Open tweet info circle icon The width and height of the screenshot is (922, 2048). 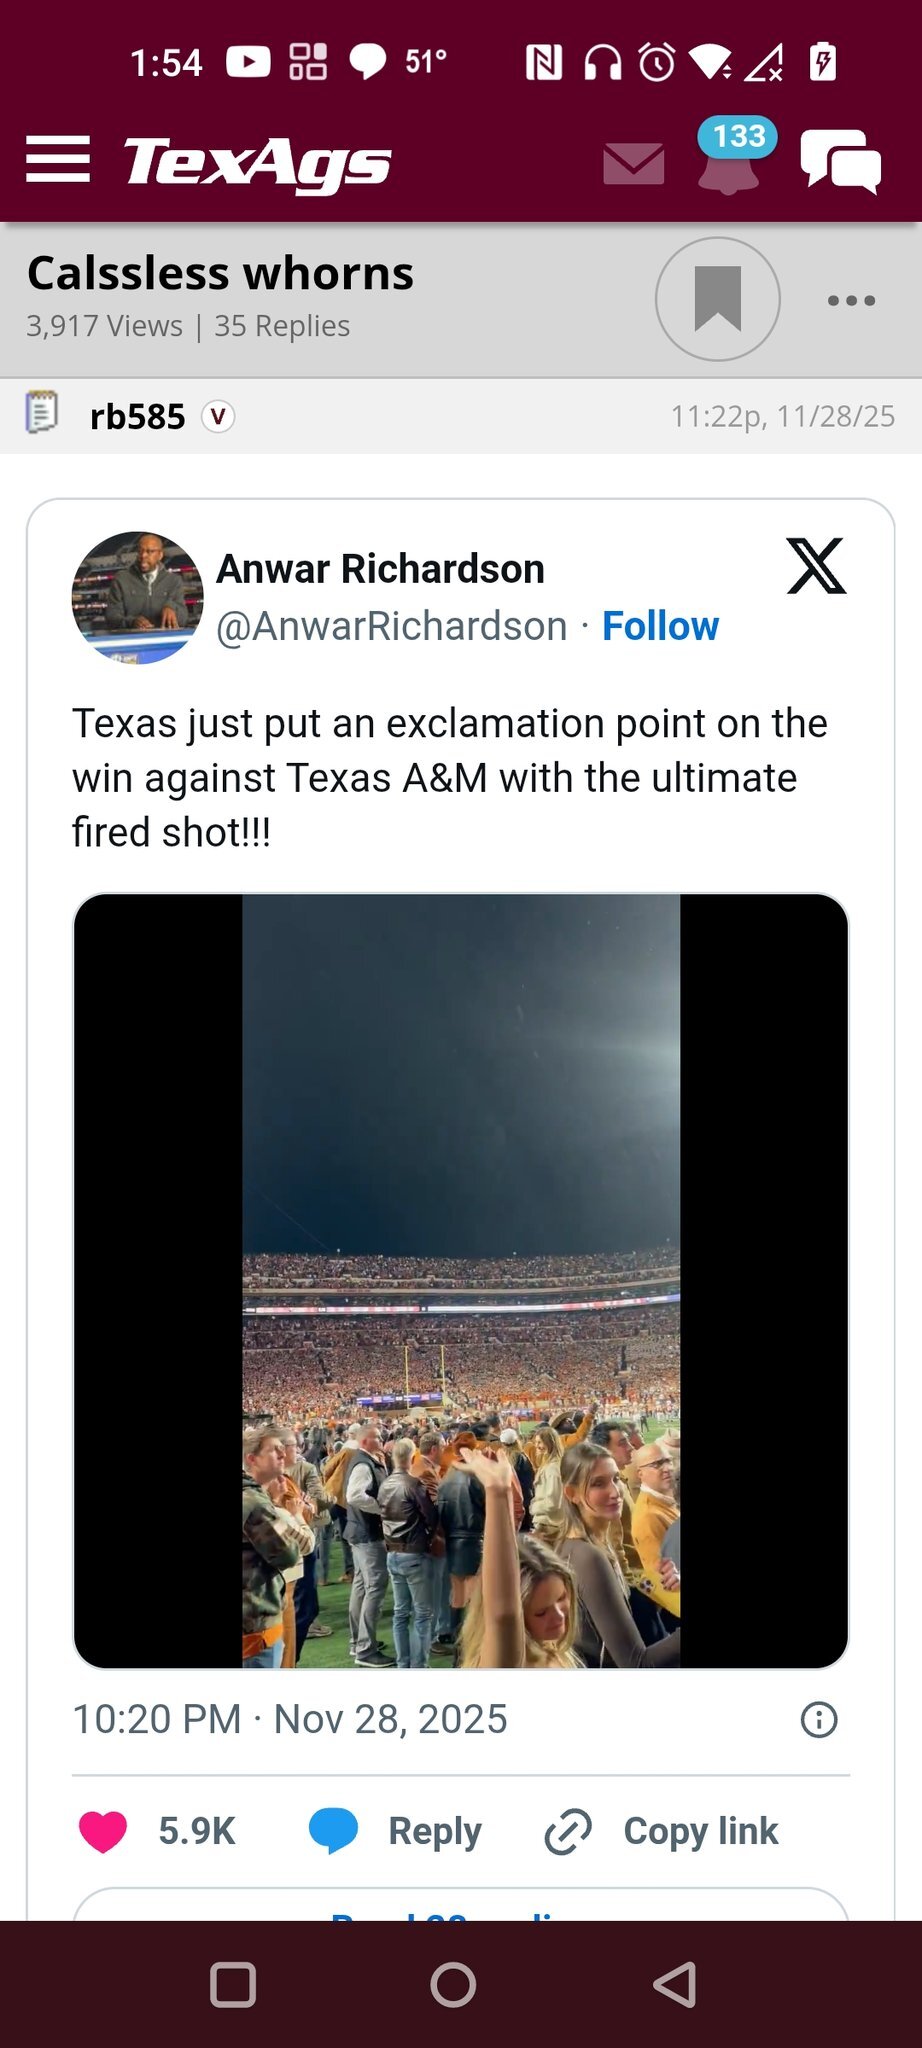(x=819, y=1720)
